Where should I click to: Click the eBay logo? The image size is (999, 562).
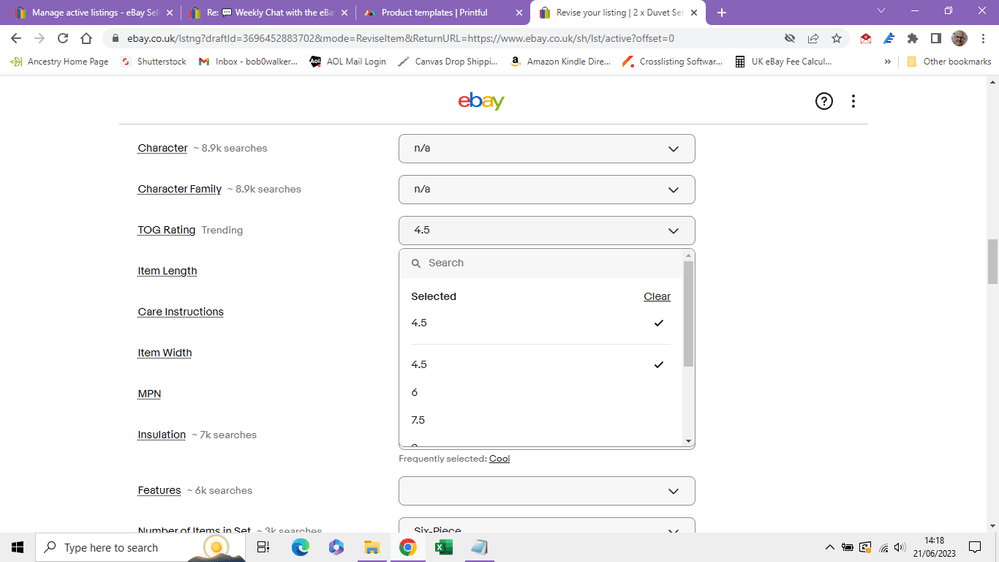[481, 101]
